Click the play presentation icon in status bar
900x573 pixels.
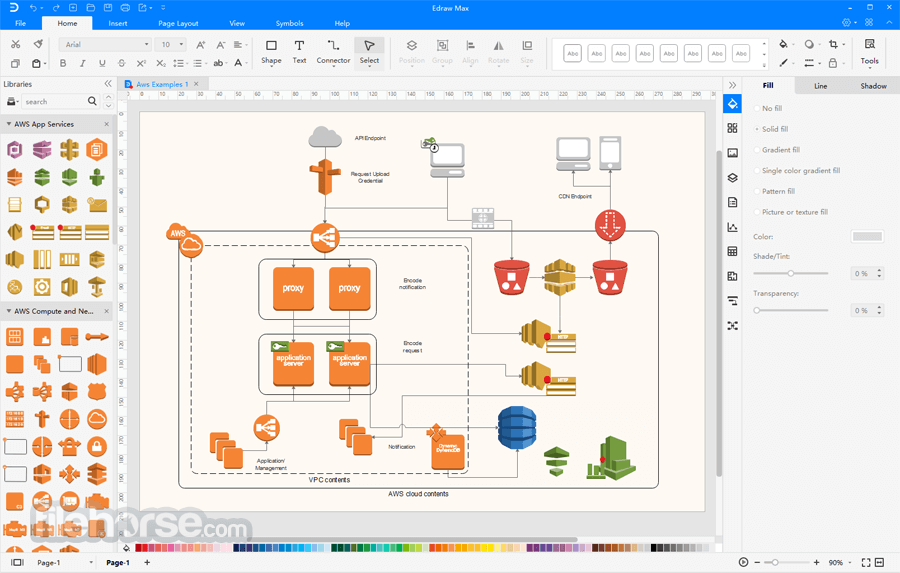pos(743,562)
